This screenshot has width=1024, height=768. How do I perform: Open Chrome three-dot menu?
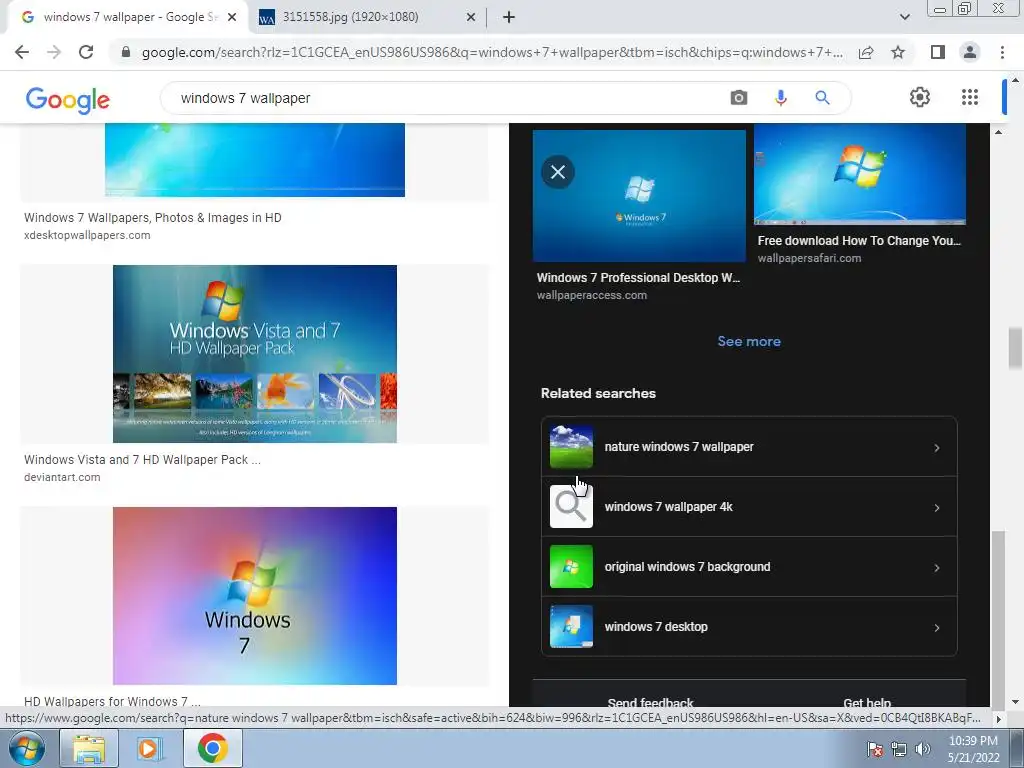[x=1002, y=52]
